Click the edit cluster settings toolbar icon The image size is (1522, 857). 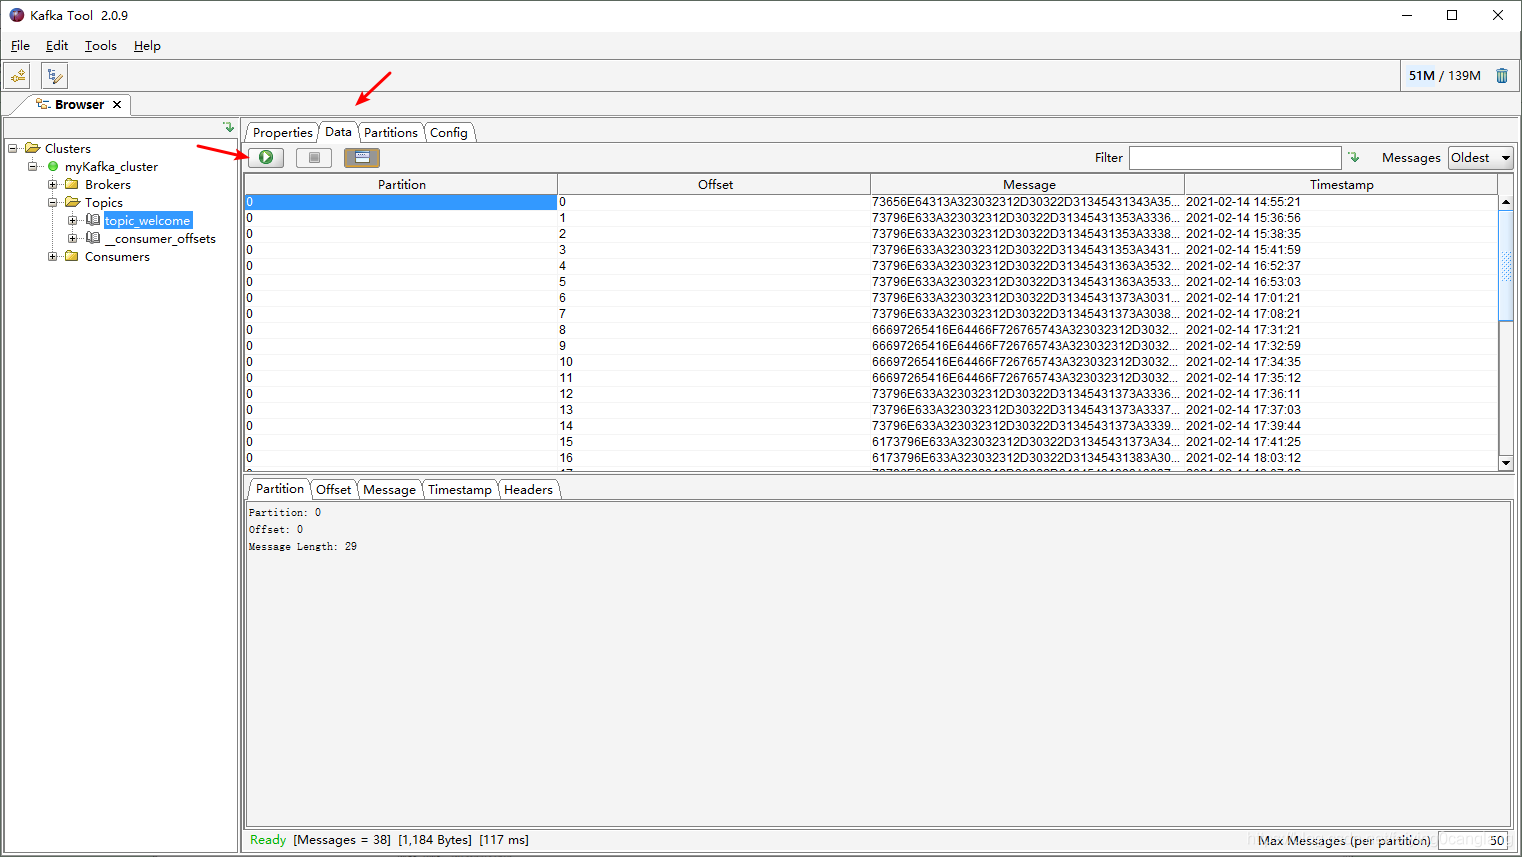(x=53, y=75)
